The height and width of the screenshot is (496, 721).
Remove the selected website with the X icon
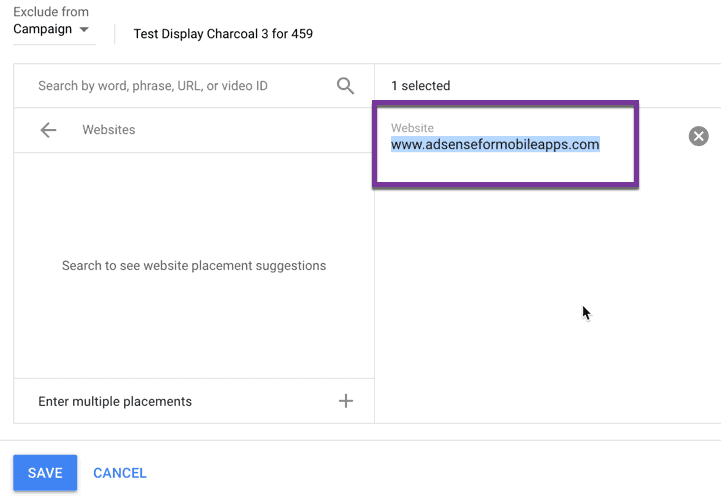point(698,136)
